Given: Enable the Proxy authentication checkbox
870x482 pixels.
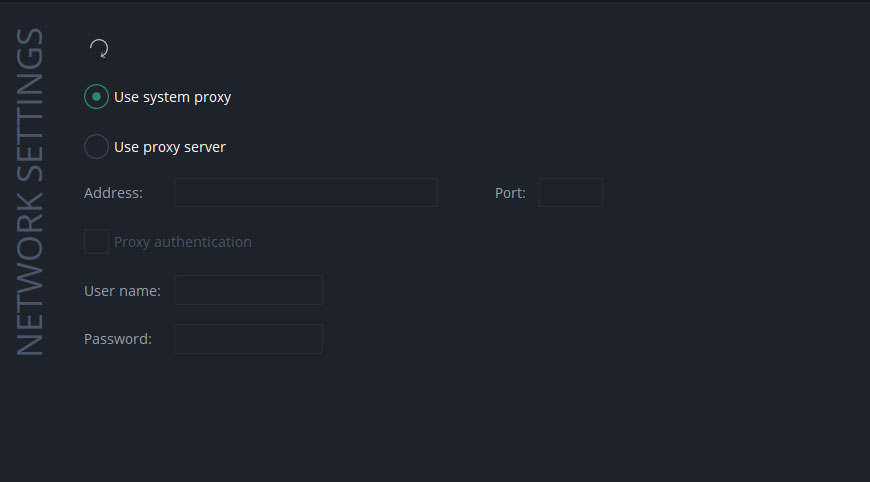Looking at the screenshot, I should [96, 242].
